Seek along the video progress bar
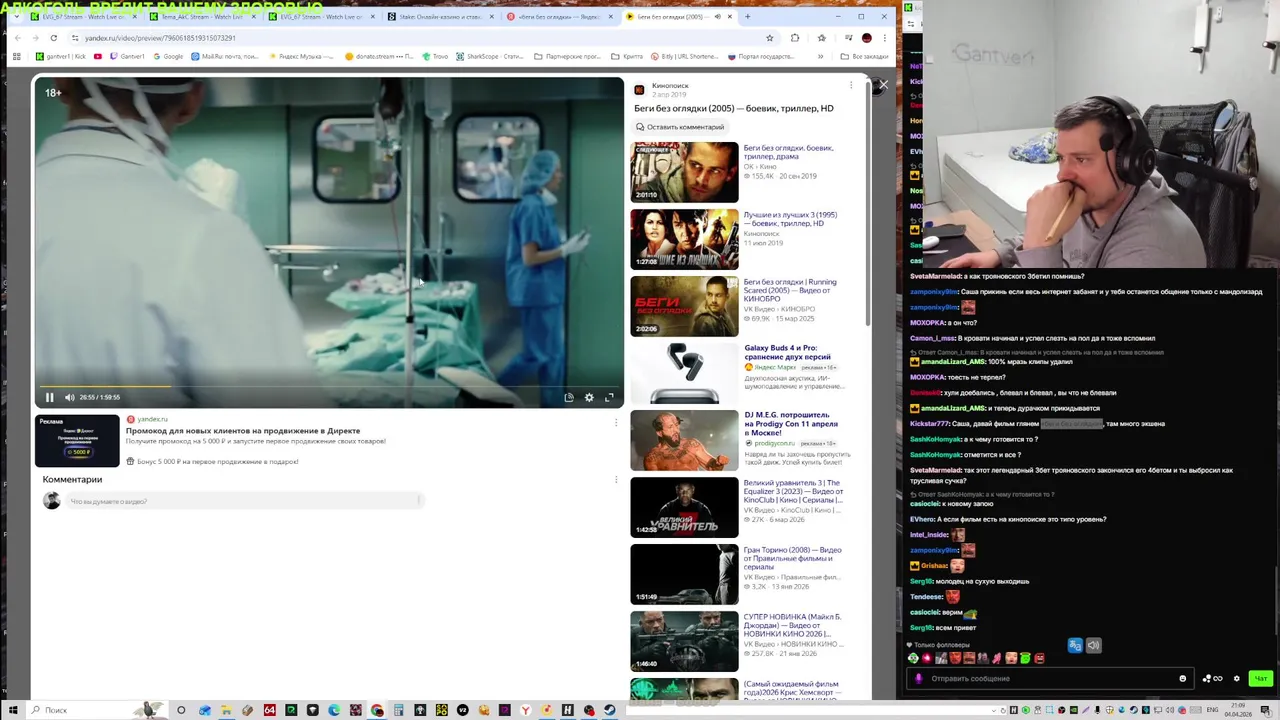The image size is (1280, 720). [x=327, y=385]
